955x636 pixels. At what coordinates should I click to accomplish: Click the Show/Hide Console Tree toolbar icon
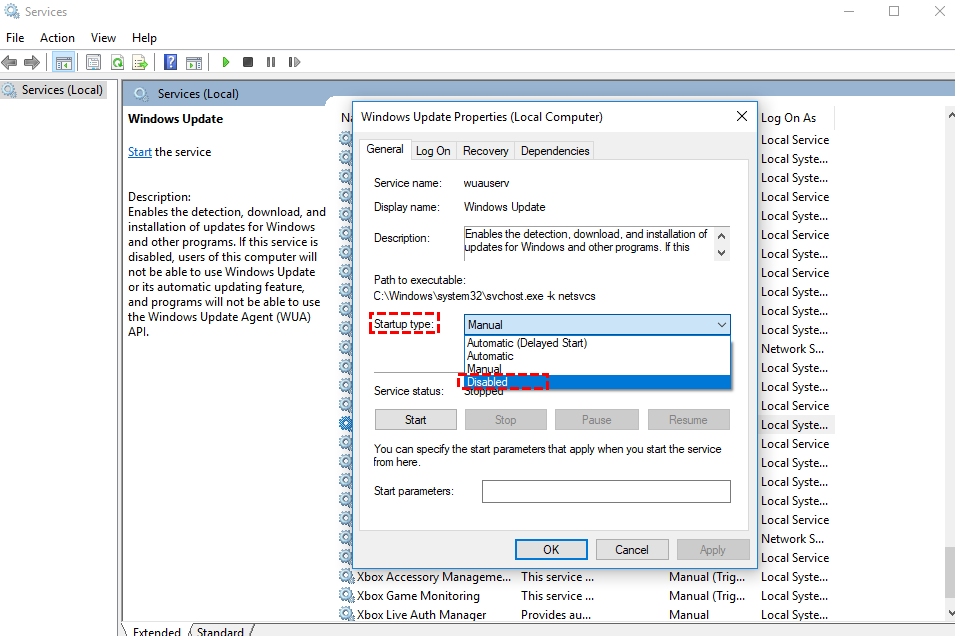pyautogui.click(x=64, y=62)
